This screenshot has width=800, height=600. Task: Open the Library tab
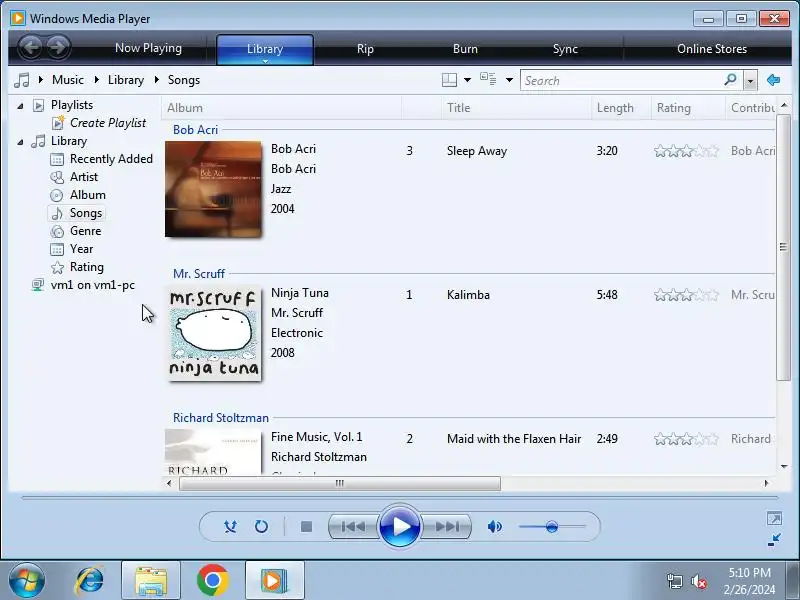click(265, 49)
